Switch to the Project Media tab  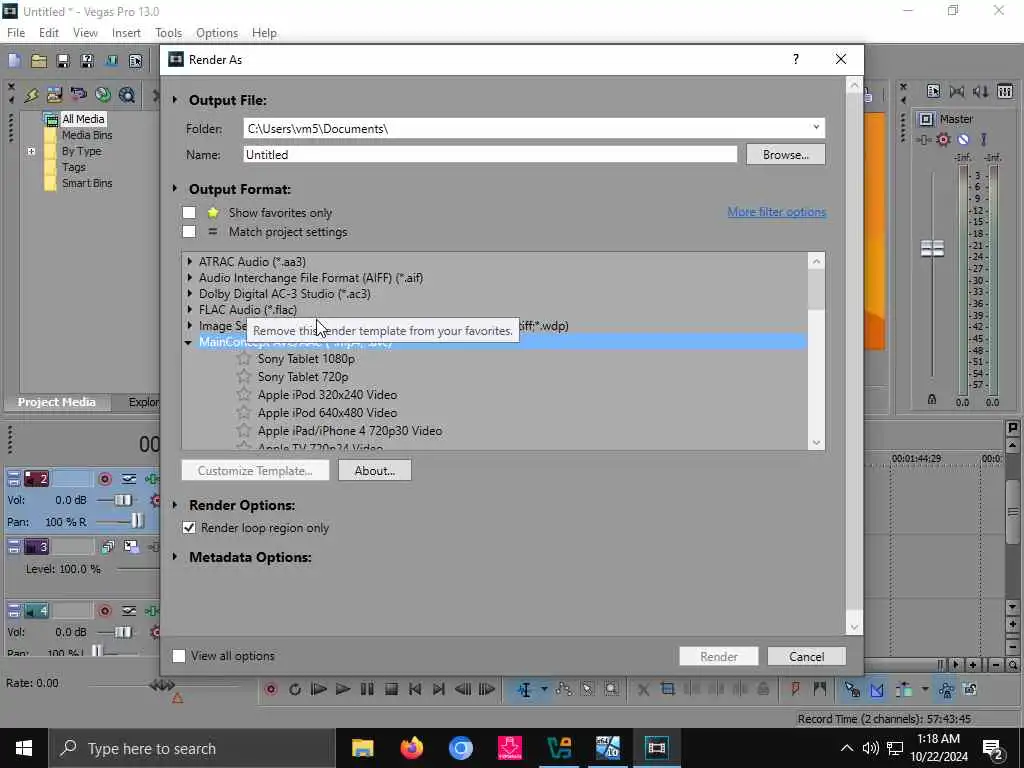57,402
